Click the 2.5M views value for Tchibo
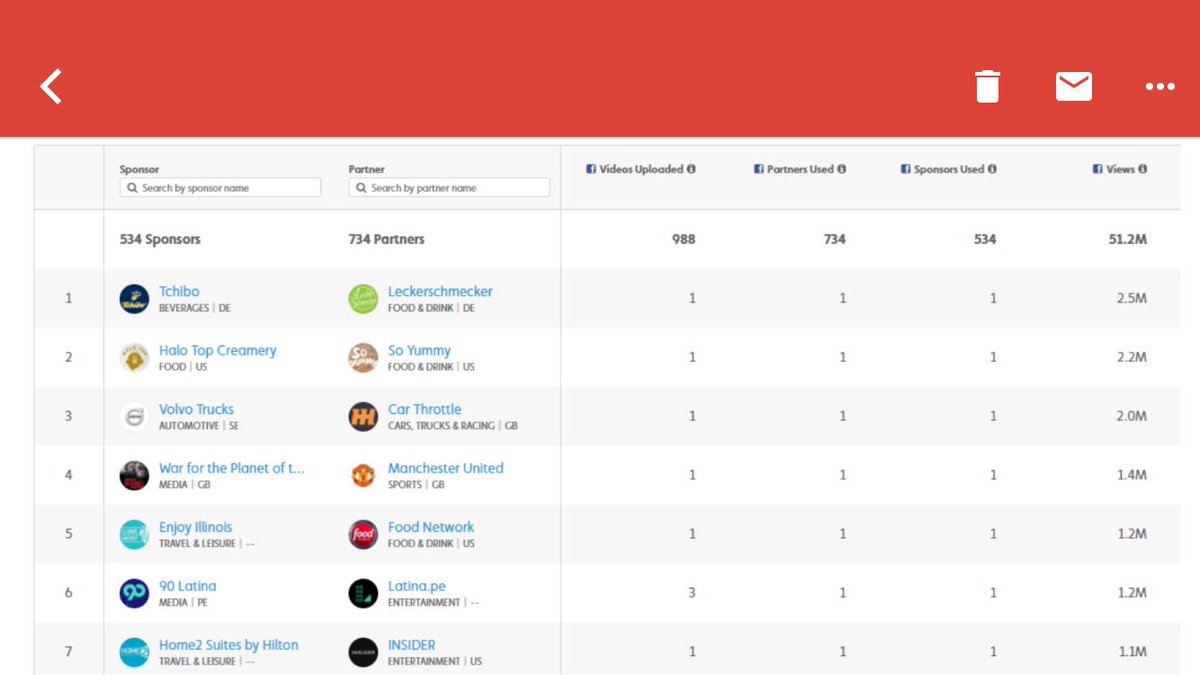 1132,298
